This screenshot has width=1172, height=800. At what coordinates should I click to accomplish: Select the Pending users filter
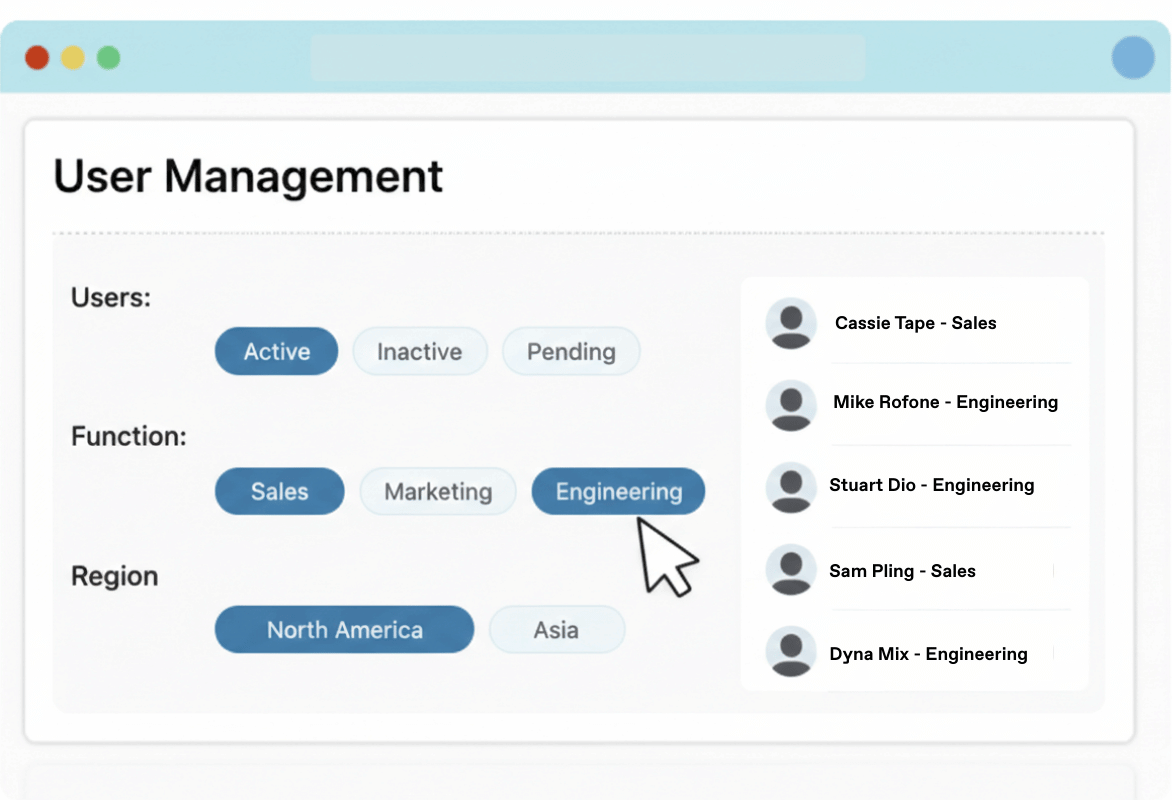point(571,351)
